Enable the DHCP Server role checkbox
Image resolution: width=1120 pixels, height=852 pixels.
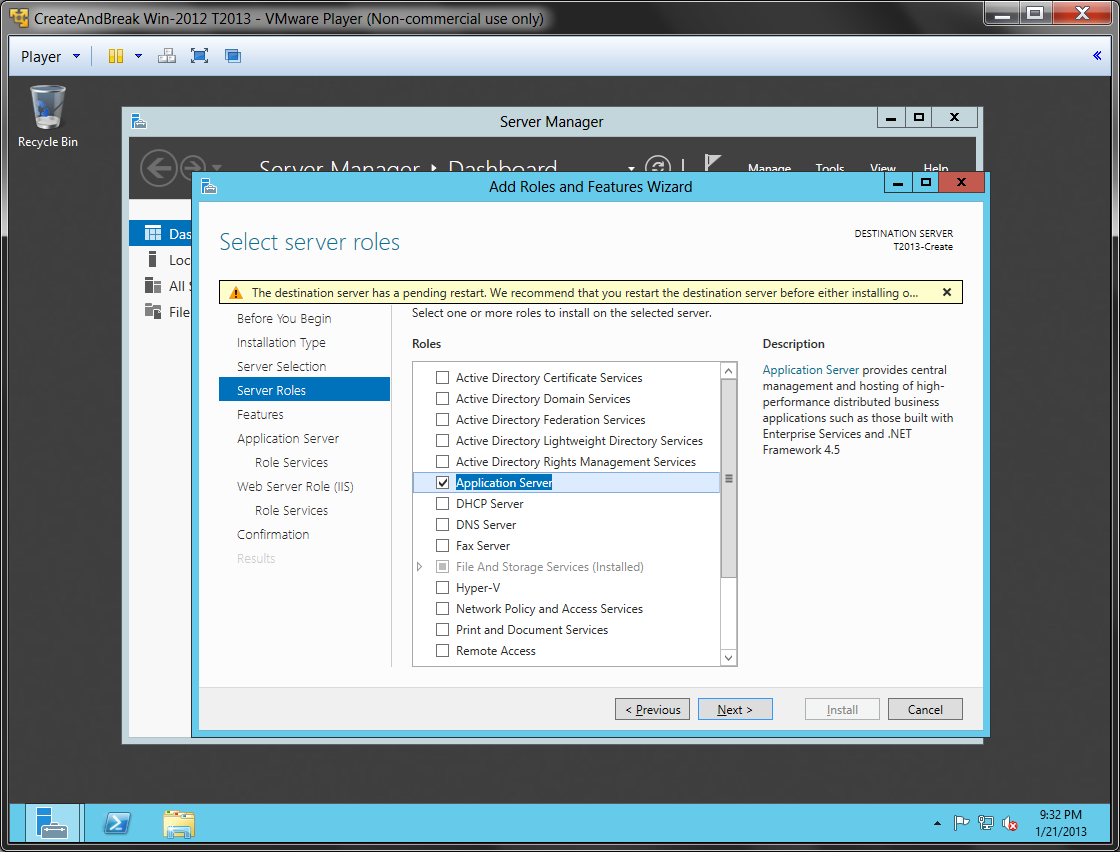click(x=442, y=504)
